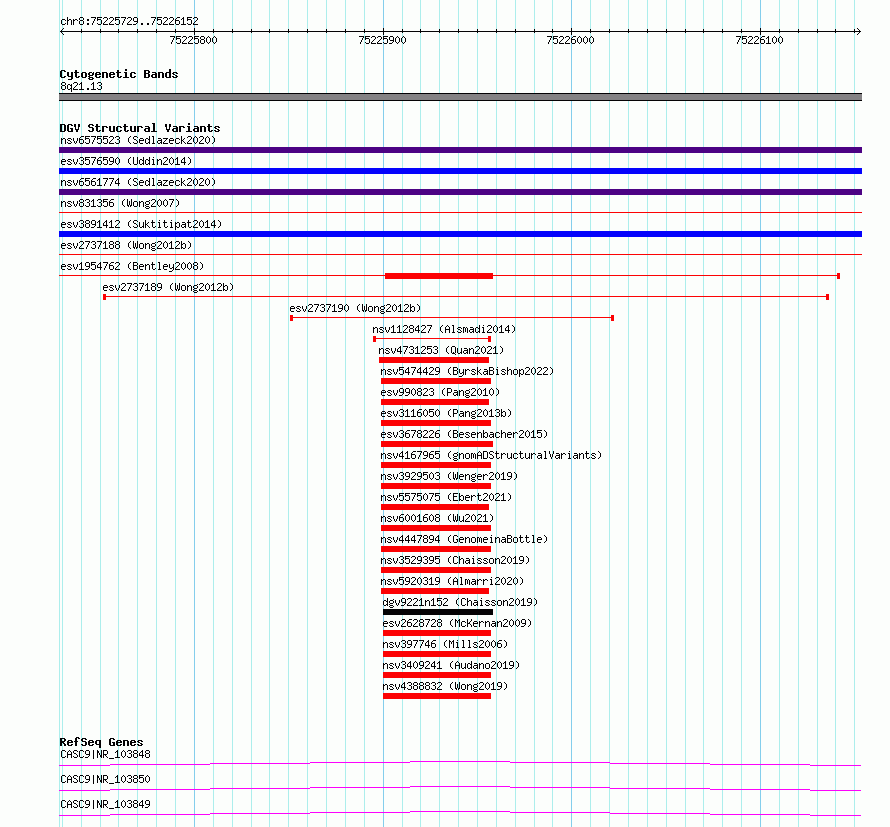Click the blue bar under esv3891412

[460, 234]
